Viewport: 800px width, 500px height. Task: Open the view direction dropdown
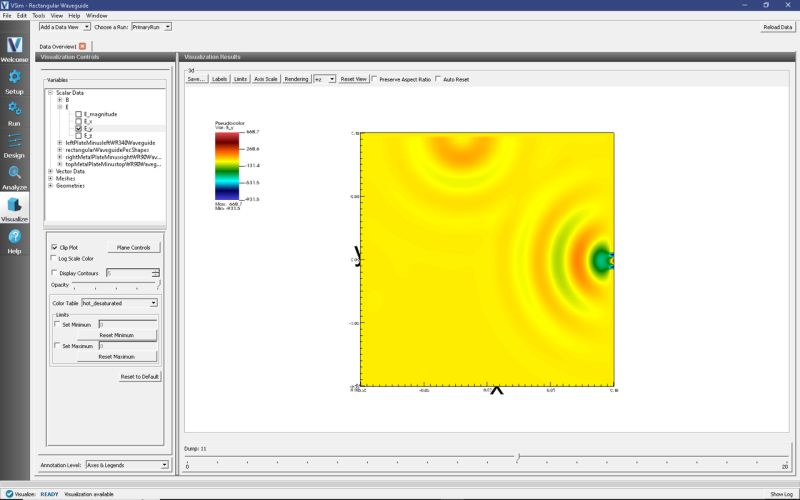(x=324, y=79)
